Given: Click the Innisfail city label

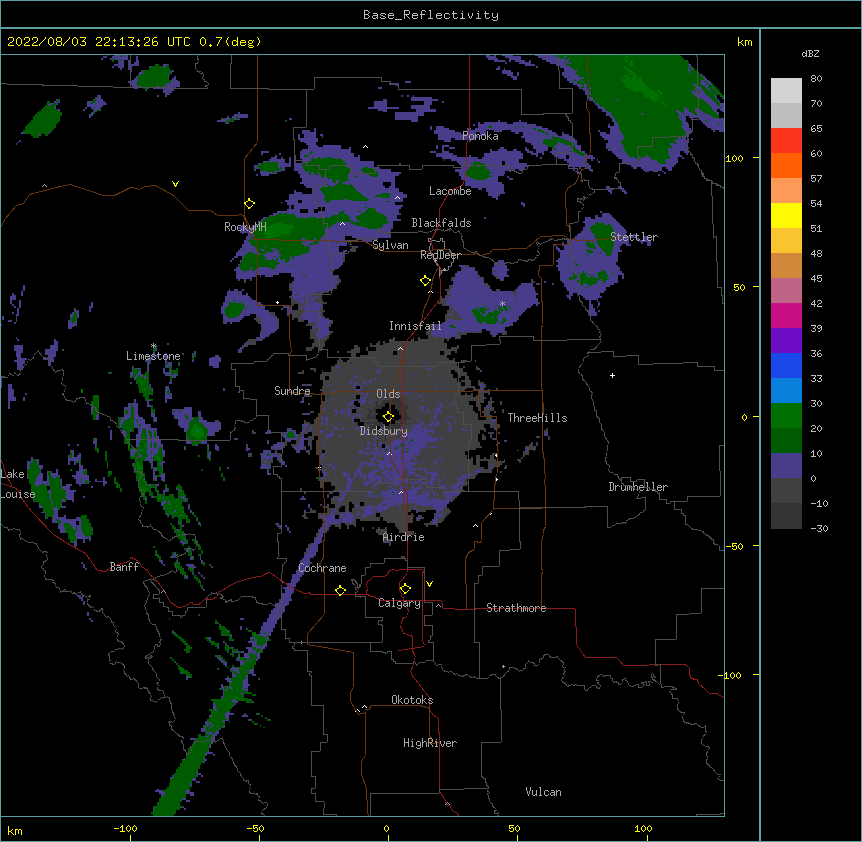Looking at the screenshot, I should (x=415, y=326).
